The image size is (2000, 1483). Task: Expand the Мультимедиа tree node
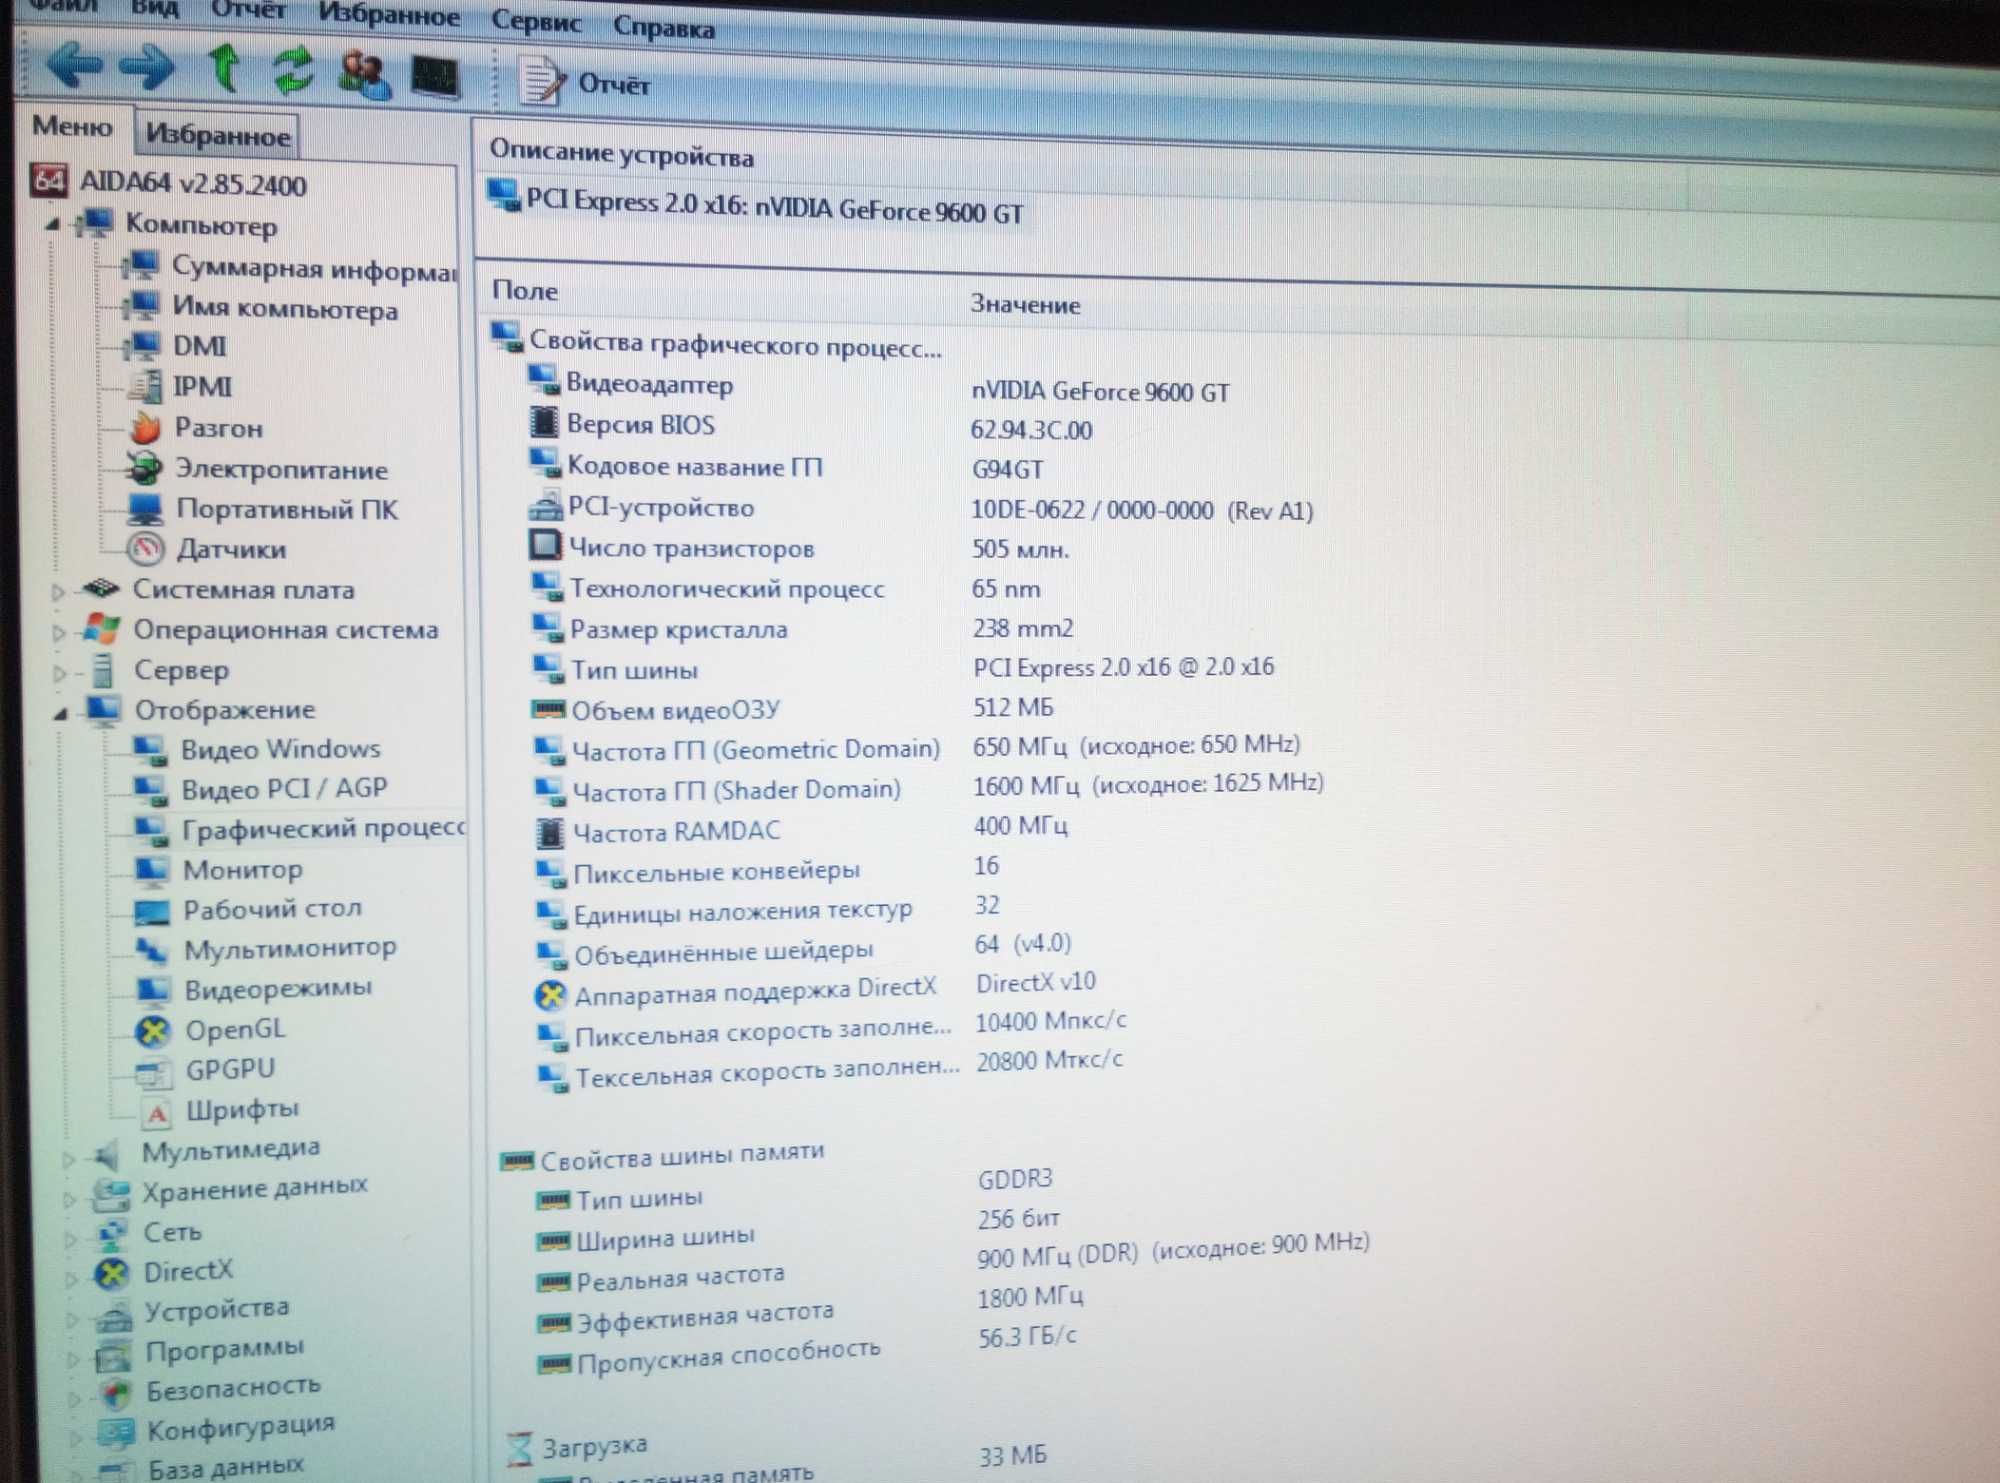click(68, 1159)
